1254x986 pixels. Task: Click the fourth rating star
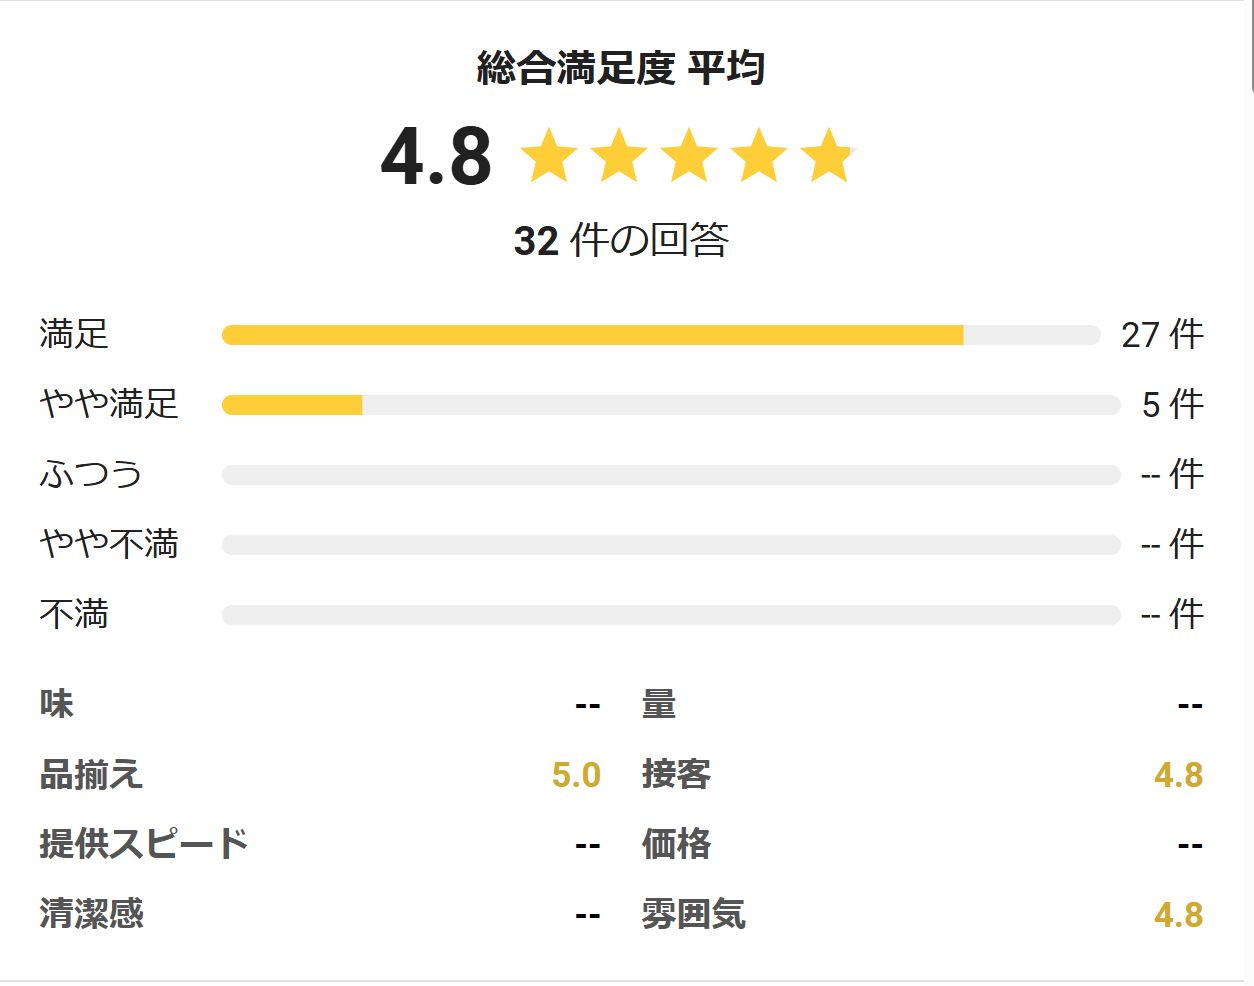759,155
